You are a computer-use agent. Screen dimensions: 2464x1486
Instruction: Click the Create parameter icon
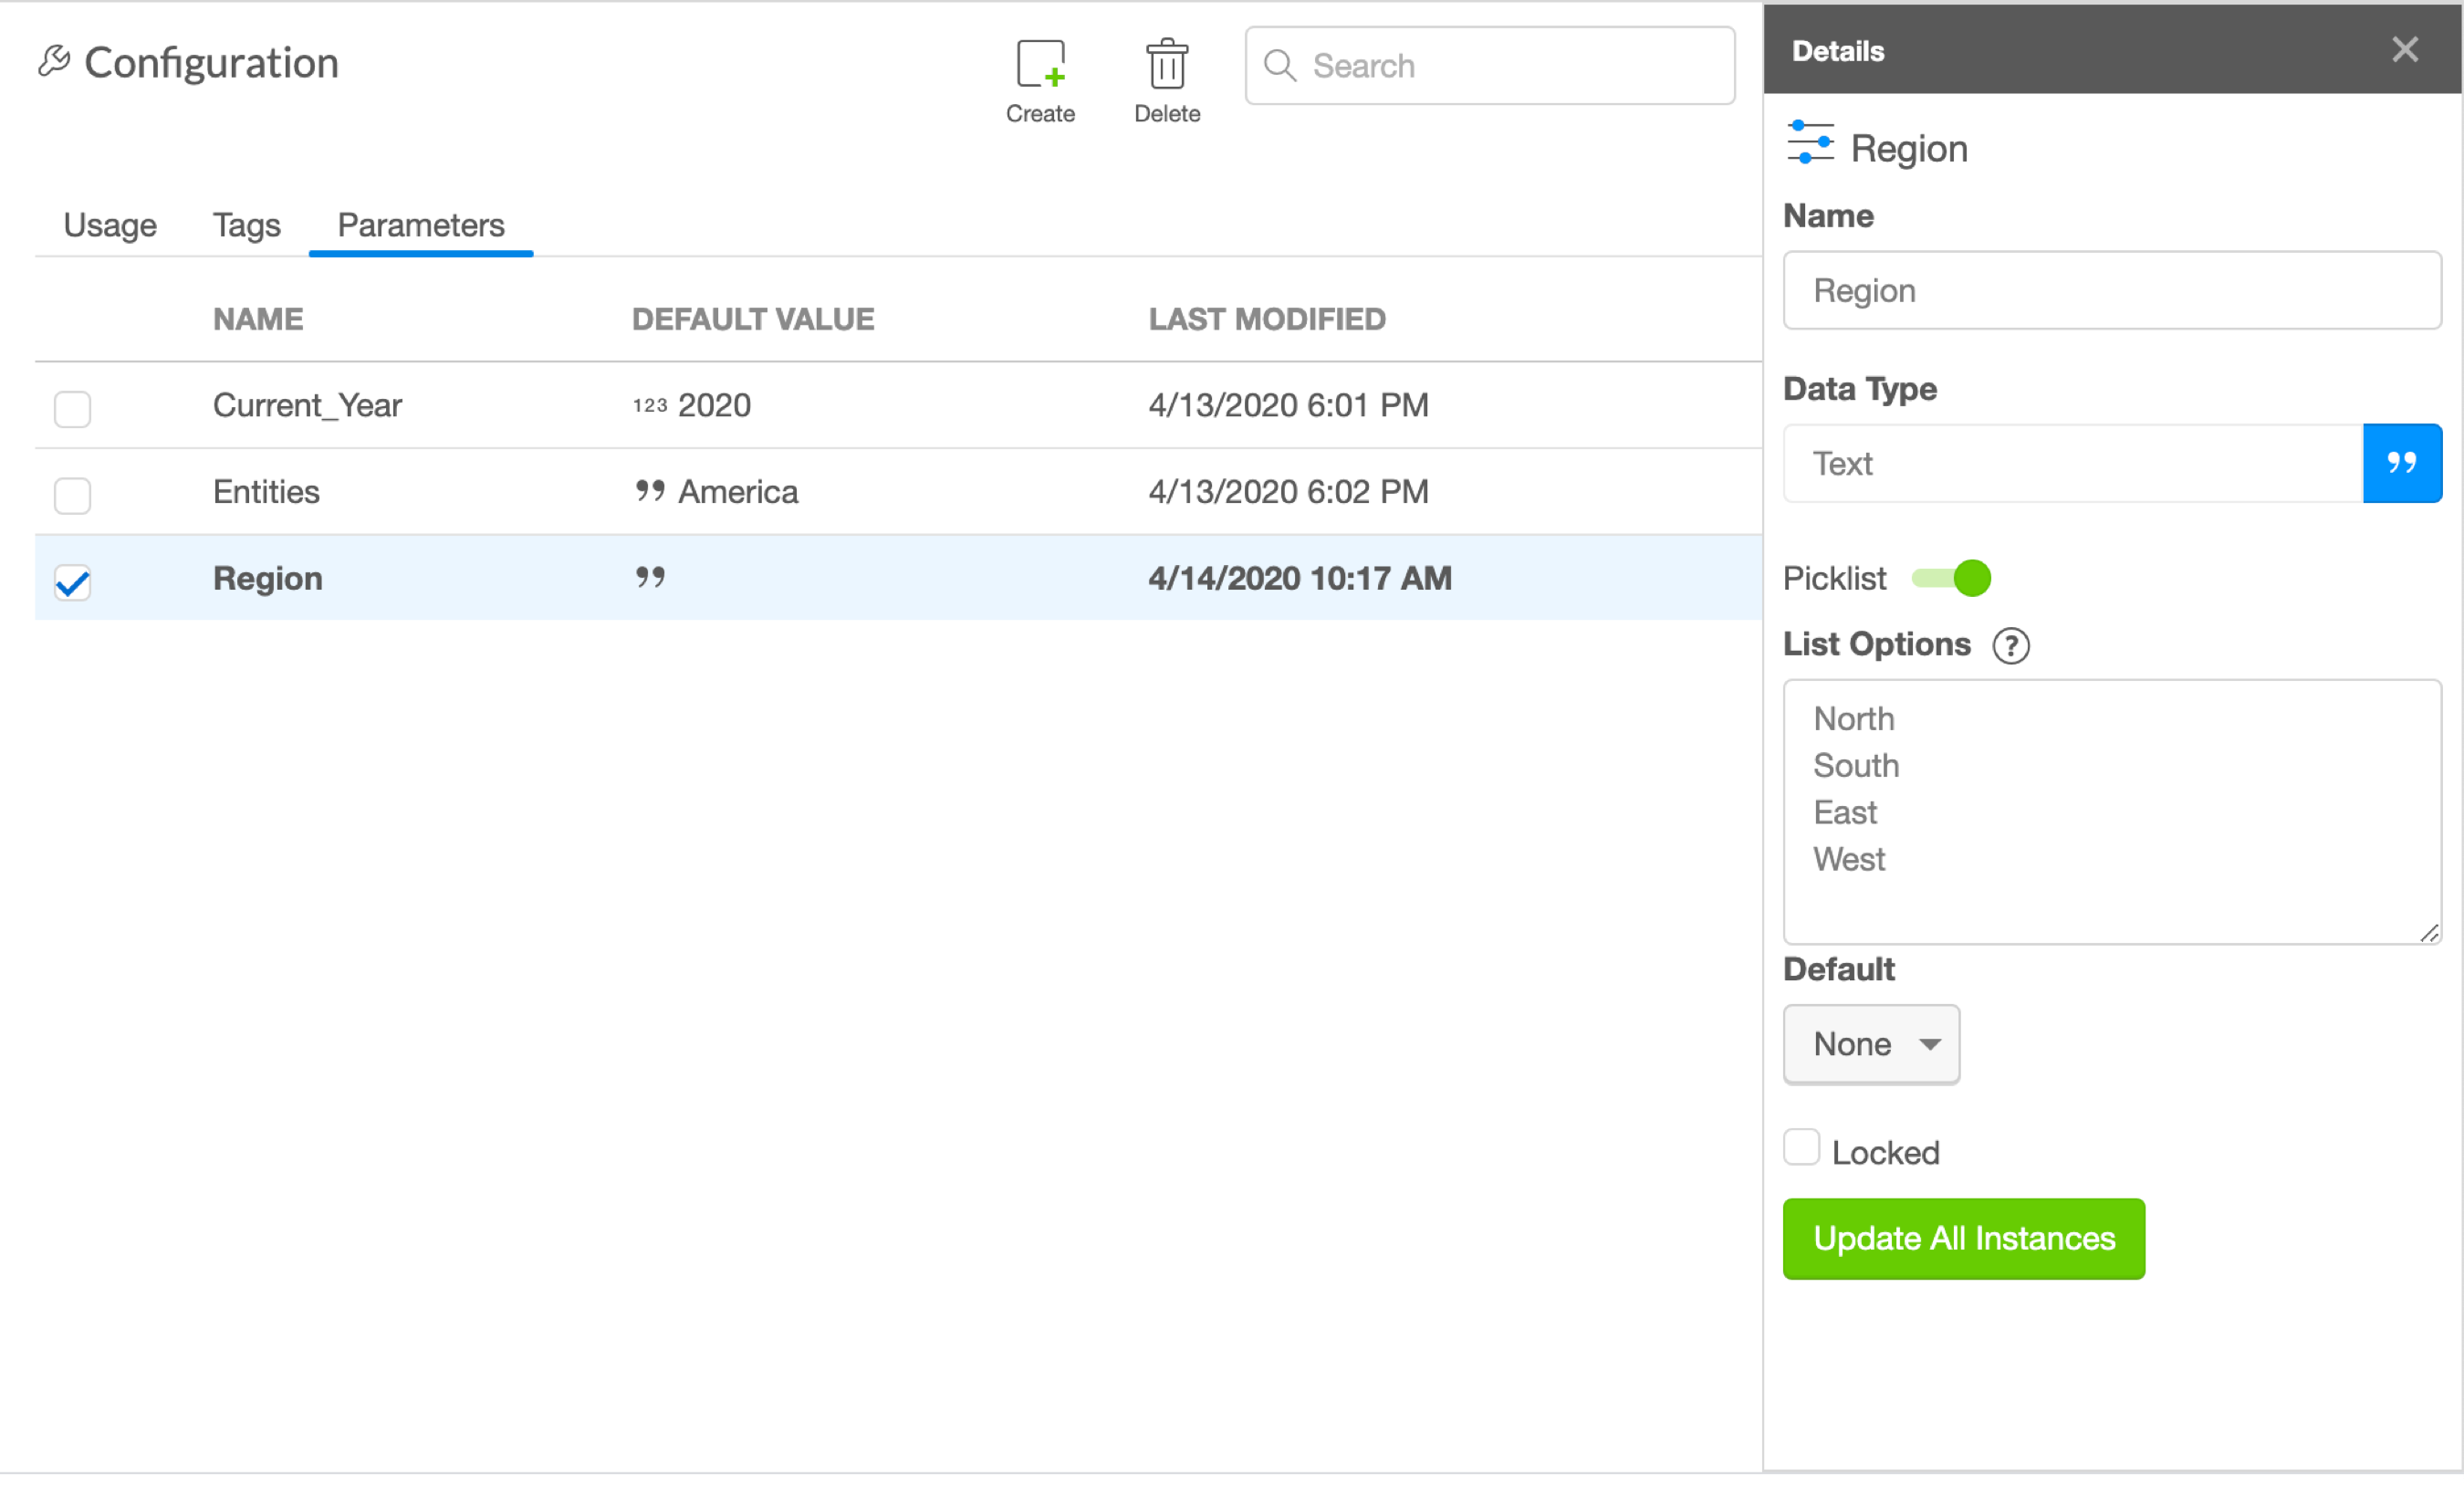(x=1040, y=66)
